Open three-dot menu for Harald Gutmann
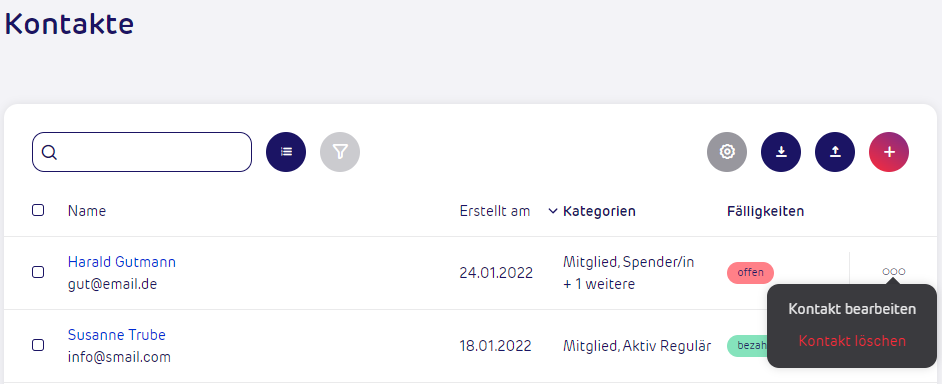Image resolution: width=942 pixels, height=384 pixels. click(894, 272)
